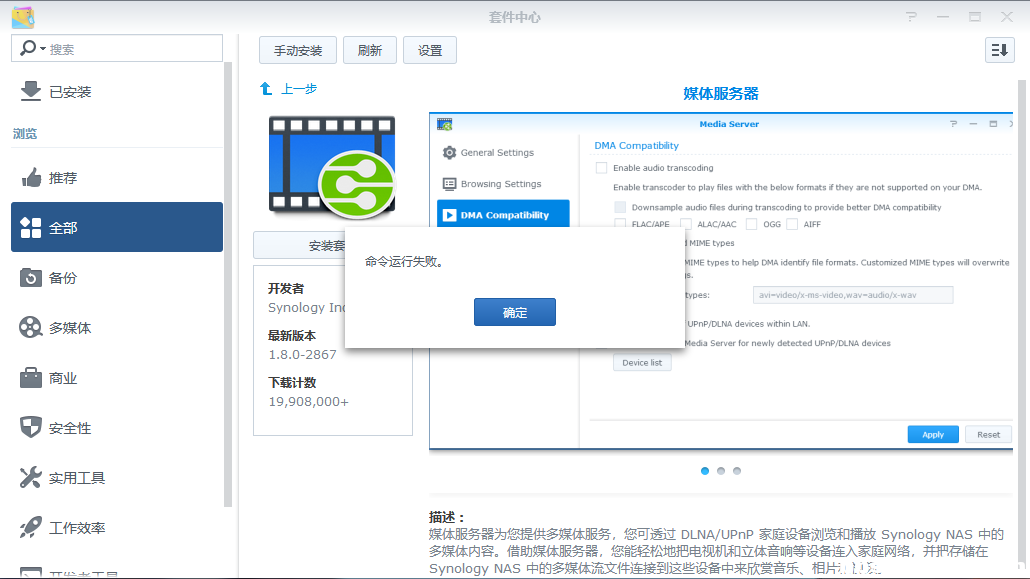Click the 安装套件 install package button
This screenshot has height=579, width=1030.
click(x=300, y=246)
